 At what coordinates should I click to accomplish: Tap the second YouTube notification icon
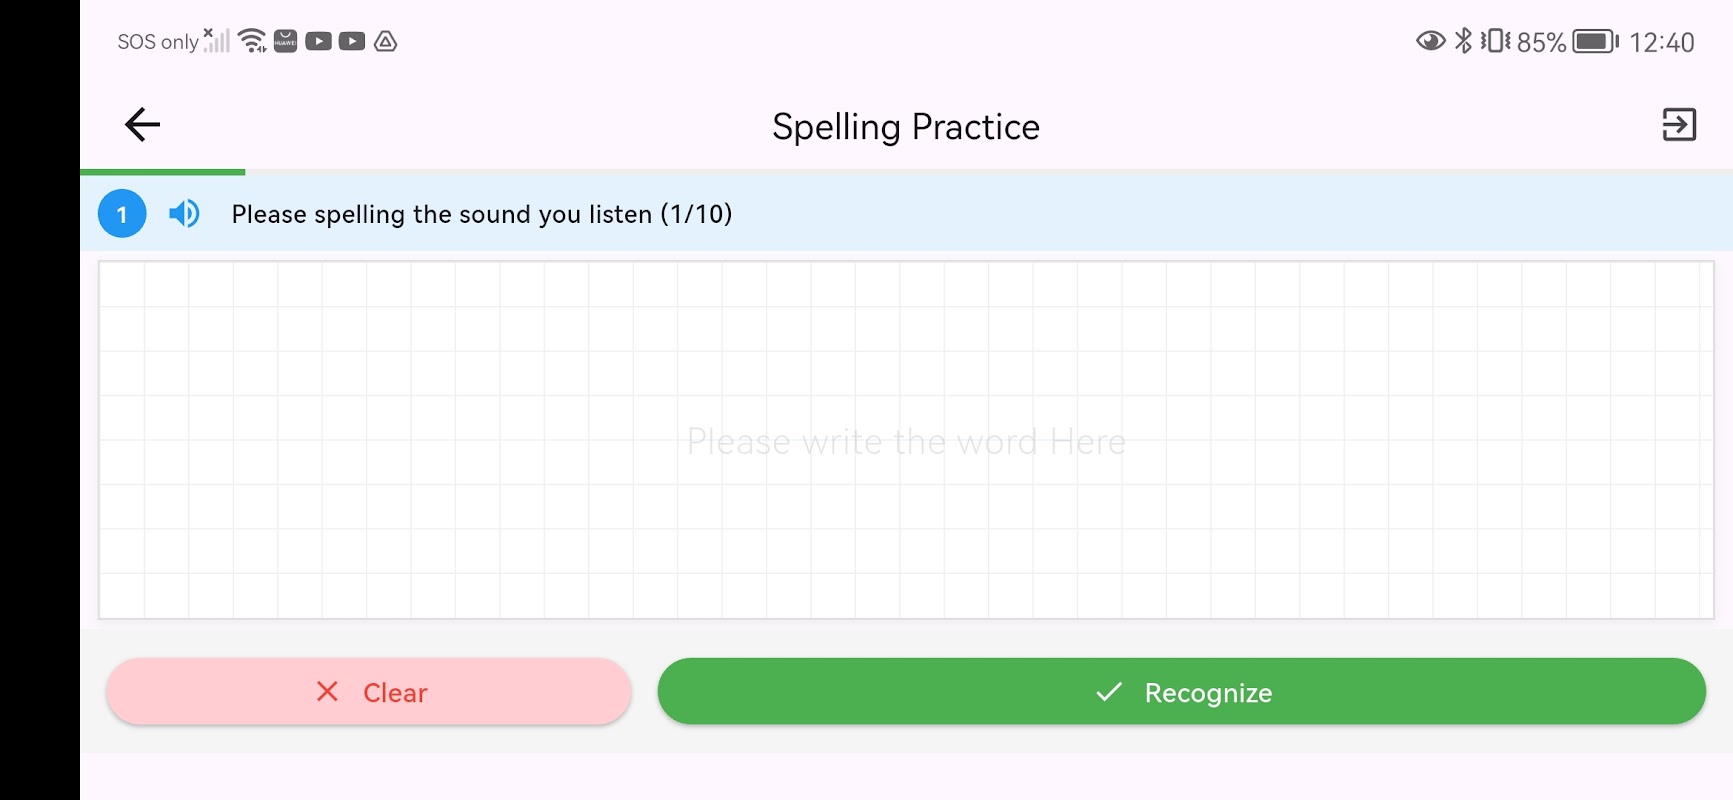pos(352,41)
